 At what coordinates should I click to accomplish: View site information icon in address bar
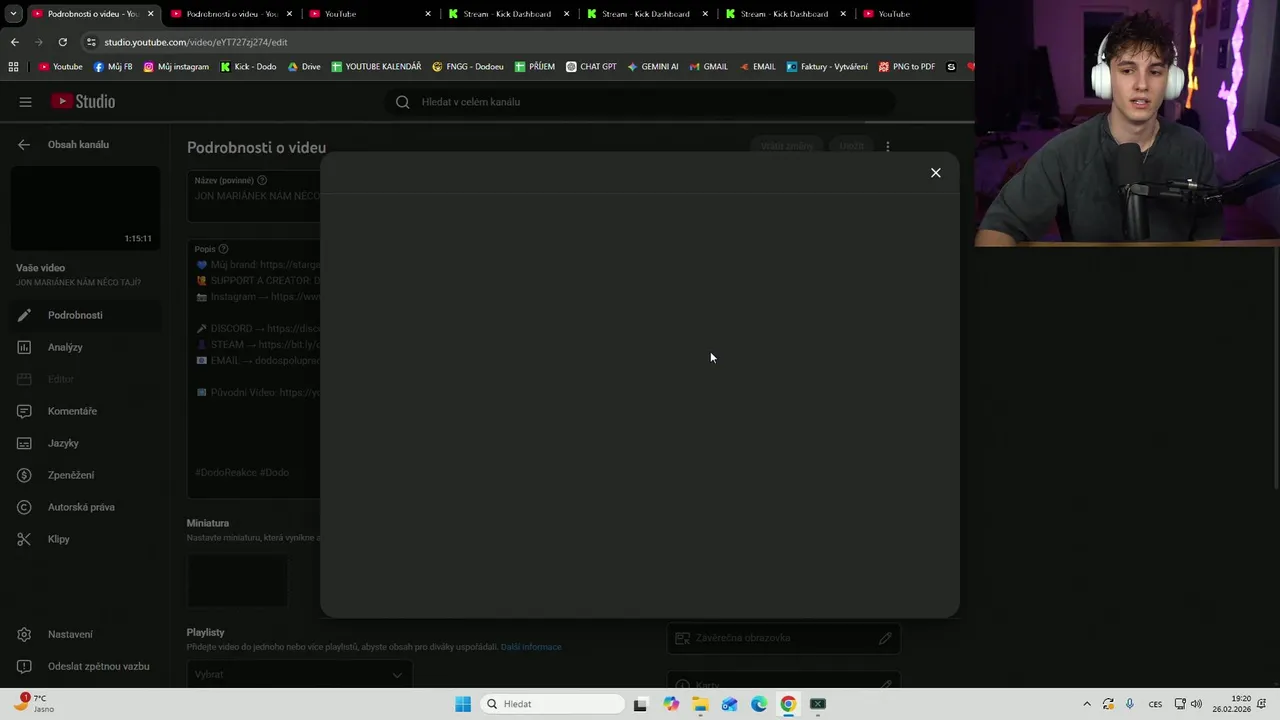tap(92, 42)
